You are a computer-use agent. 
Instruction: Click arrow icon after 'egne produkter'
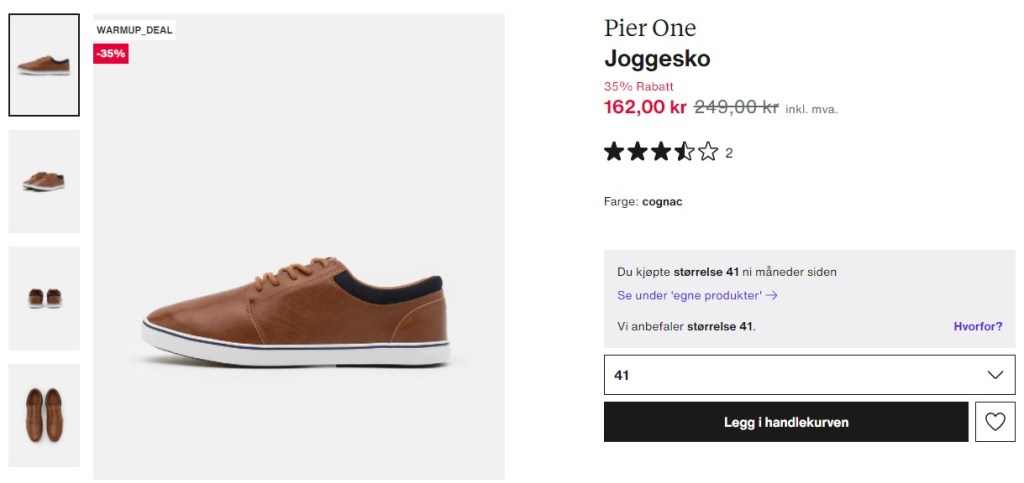(x=772, y=295)
